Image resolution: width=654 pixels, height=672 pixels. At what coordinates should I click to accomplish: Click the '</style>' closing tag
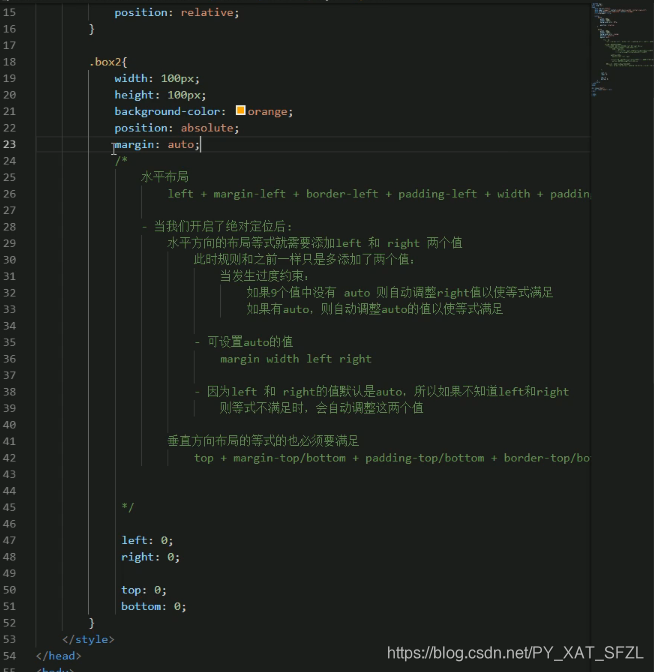[x=88, y=639]
